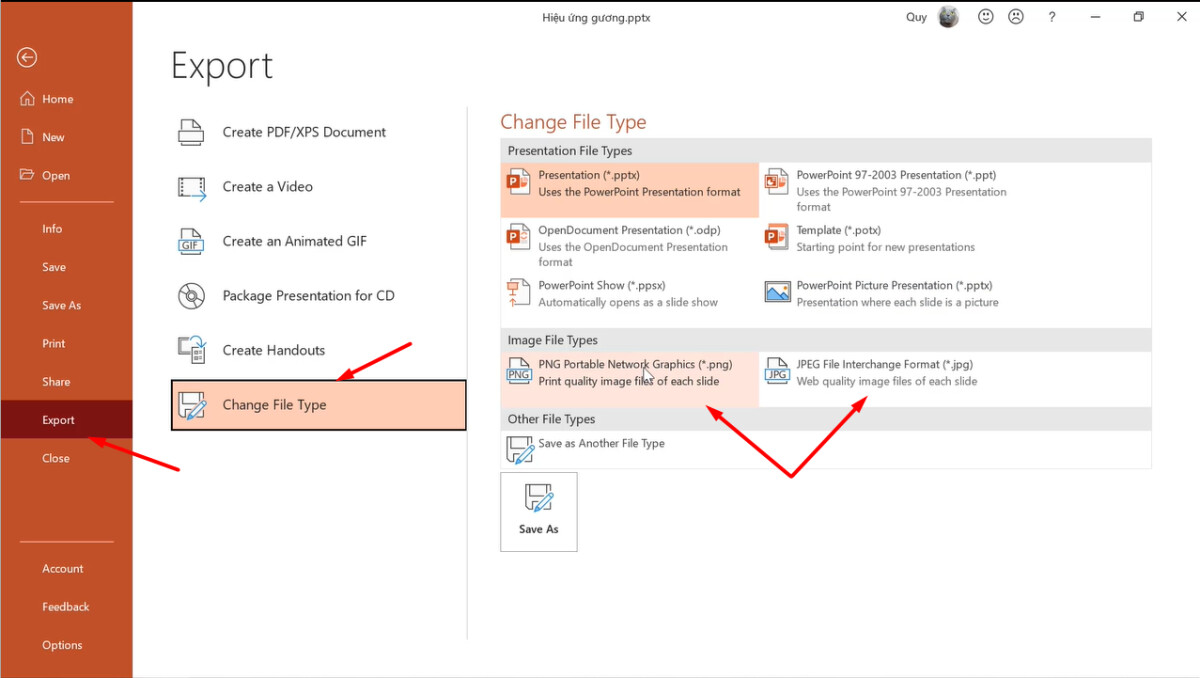
Task: Click the Create PDF/XPS Document label
Action: point(304,132)
